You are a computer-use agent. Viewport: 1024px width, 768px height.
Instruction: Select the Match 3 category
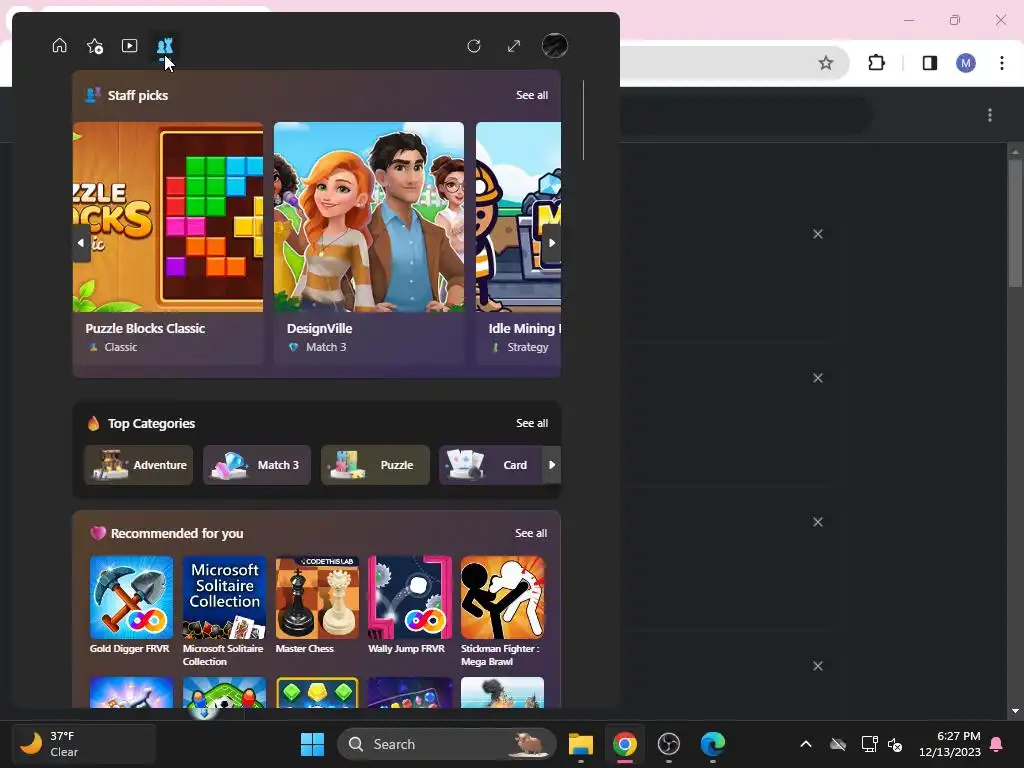click(x=257, y=465)
